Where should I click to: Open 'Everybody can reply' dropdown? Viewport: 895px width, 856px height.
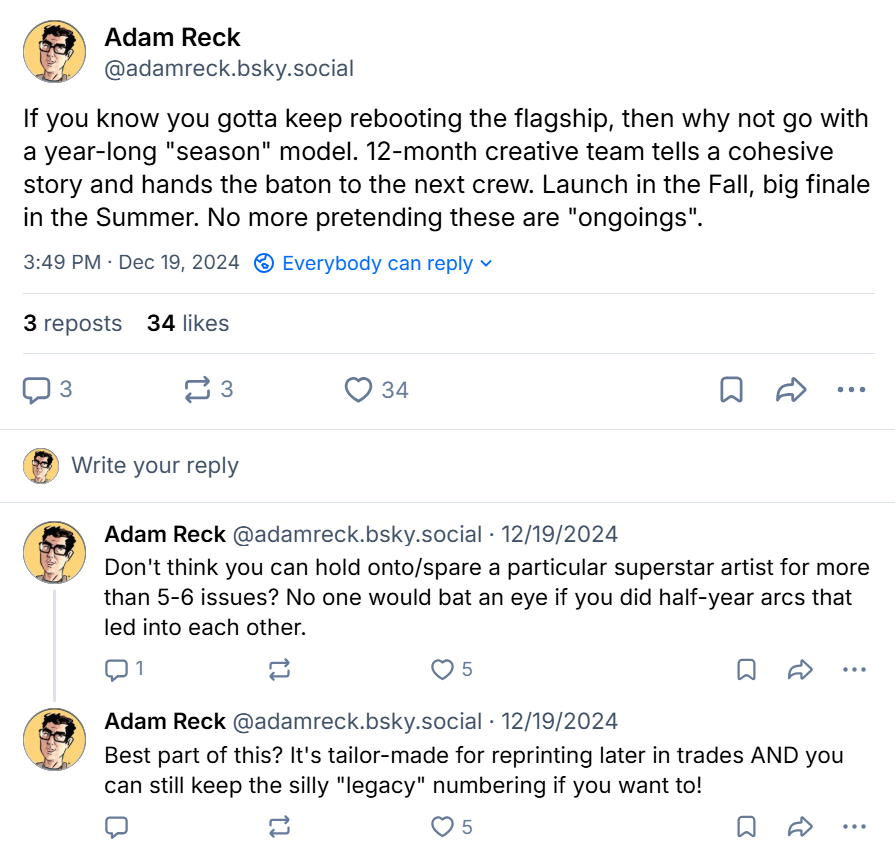pyautogui.click(x=374, y=263)
